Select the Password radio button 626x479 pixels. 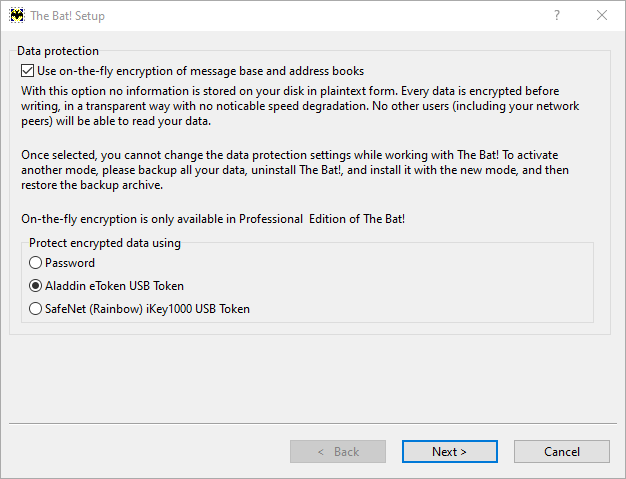(x=35, y=263)
